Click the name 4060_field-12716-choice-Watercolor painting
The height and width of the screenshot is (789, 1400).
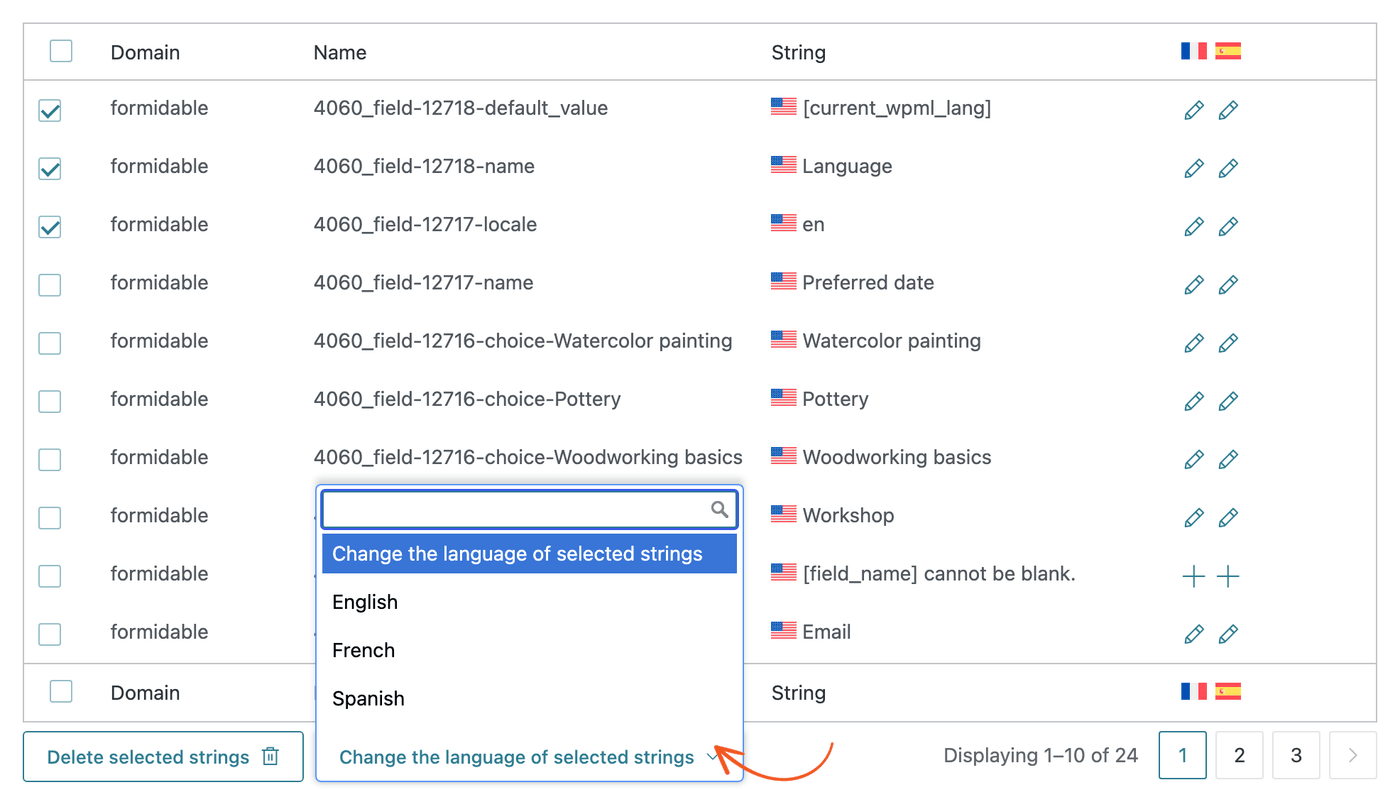pos(523,341)
